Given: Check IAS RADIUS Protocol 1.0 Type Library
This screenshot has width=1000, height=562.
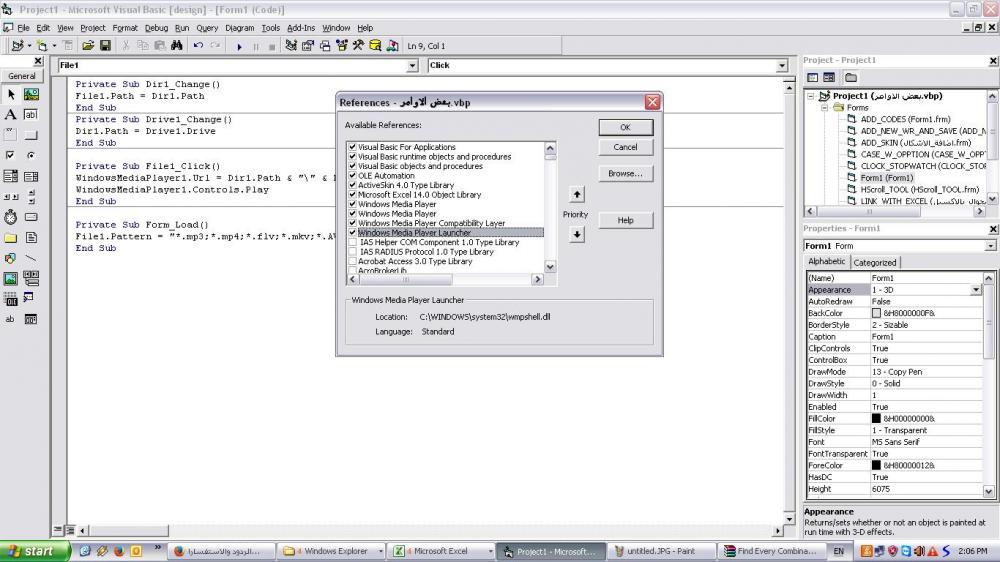Looking at the screenshot, I should pos(352,252).
